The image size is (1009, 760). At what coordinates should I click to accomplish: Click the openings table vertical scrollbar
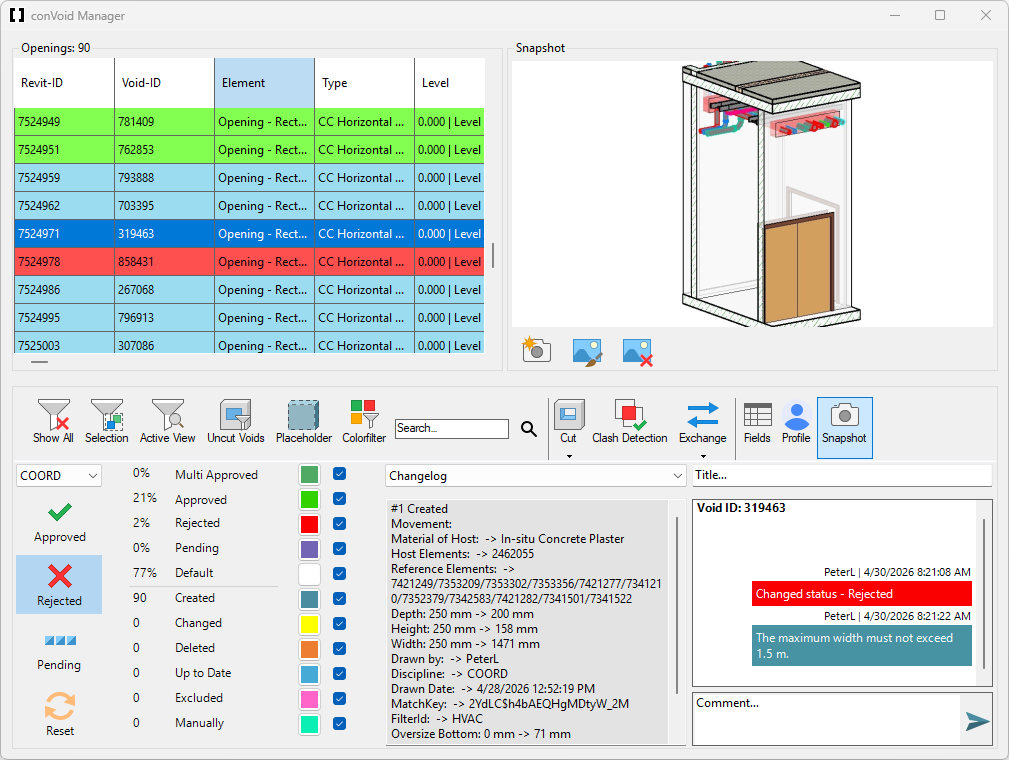pos(493,255)
